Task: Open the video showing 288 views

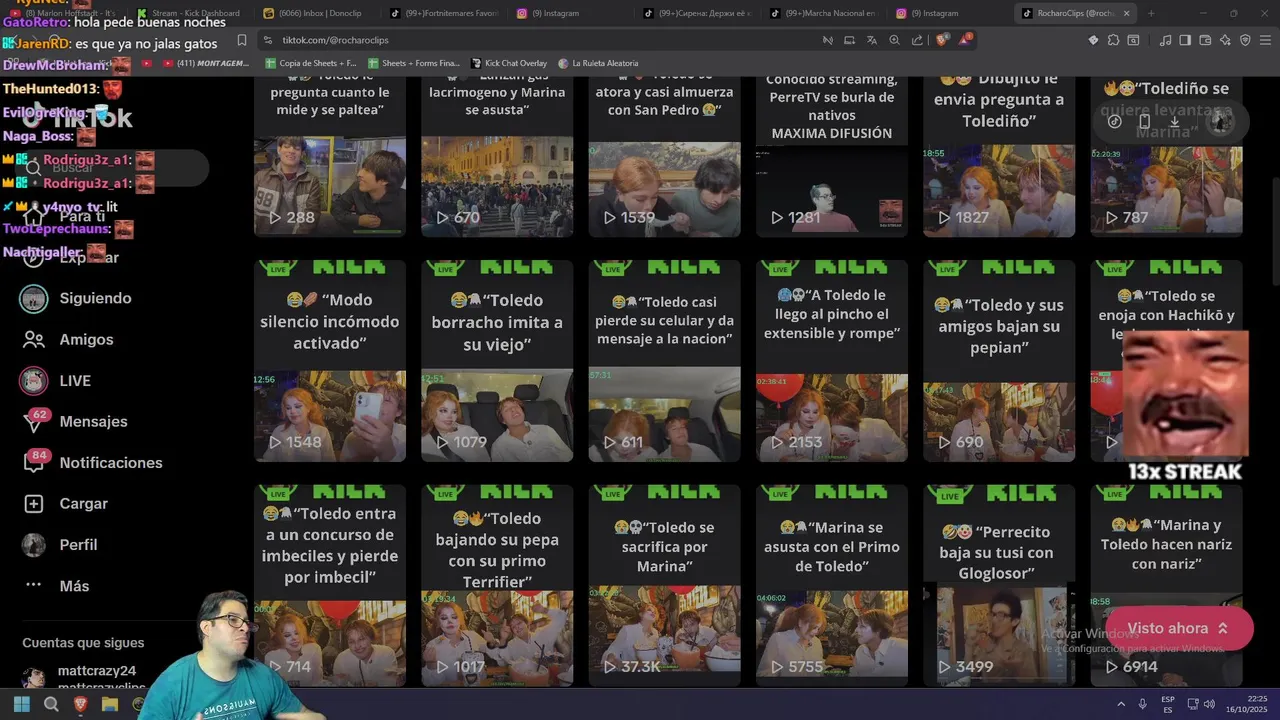Action: [330, 155]
